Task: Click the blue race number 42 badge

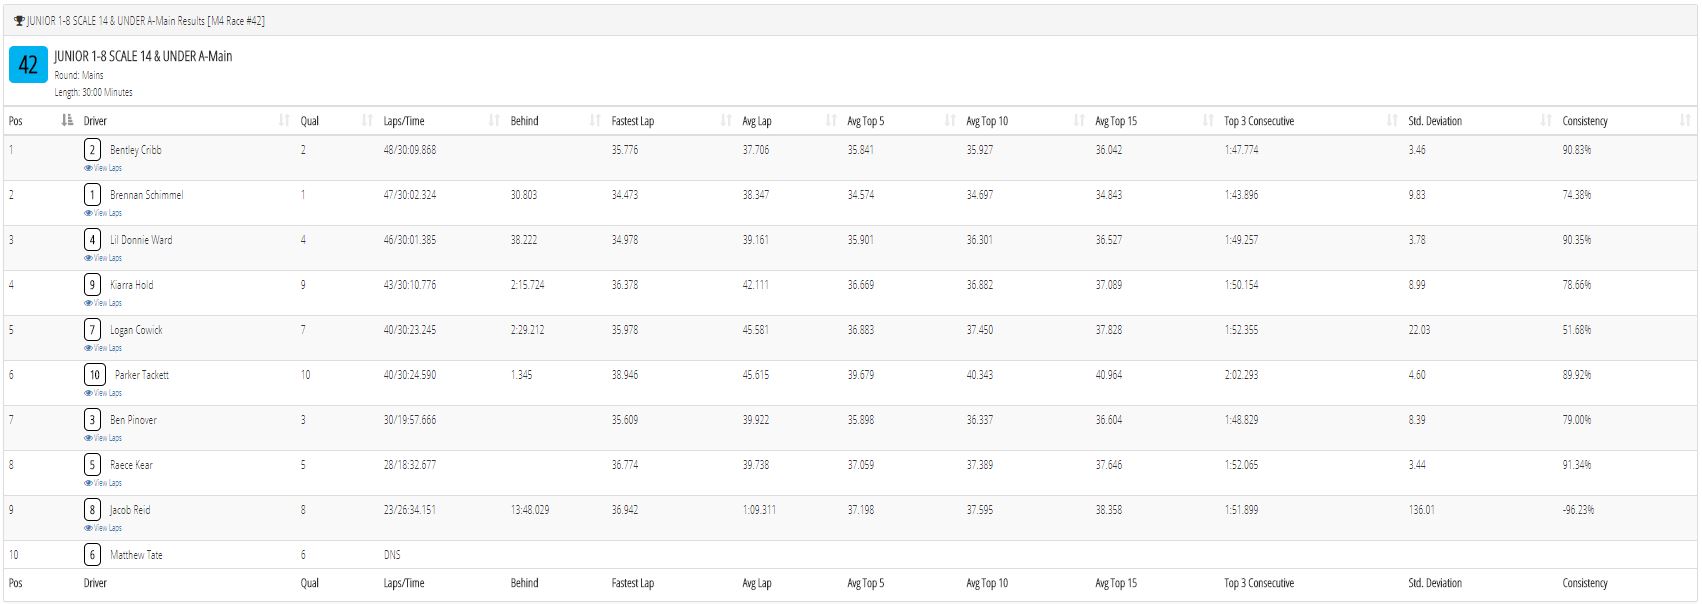Action: [x=28, y=65]
